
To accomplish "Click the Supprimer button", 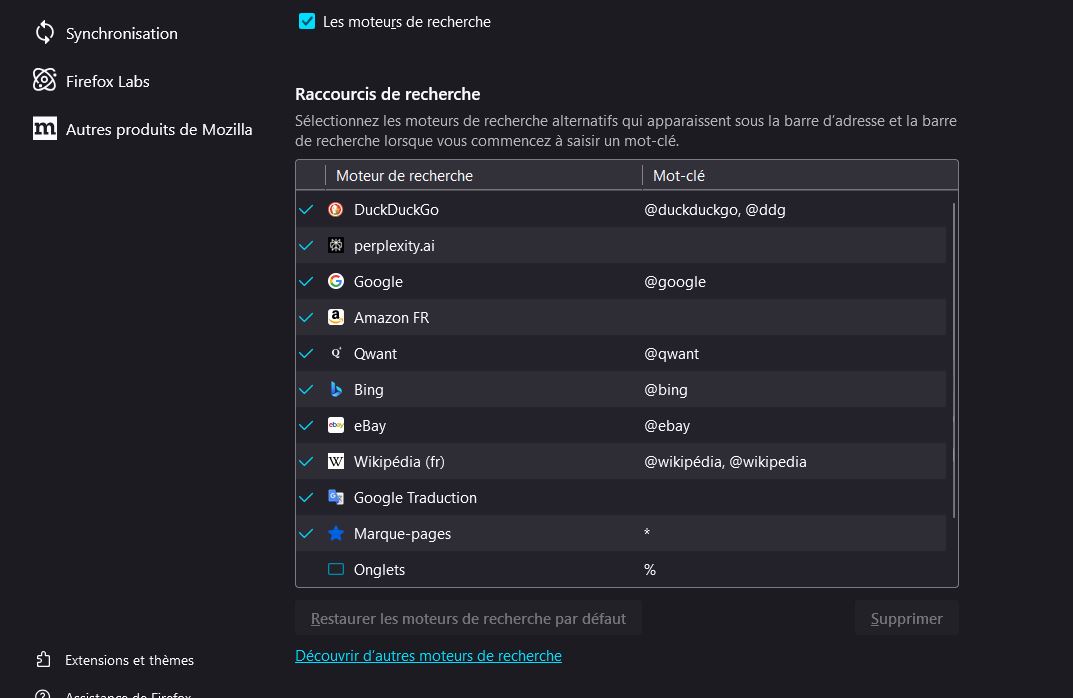I will coord(906,618).
